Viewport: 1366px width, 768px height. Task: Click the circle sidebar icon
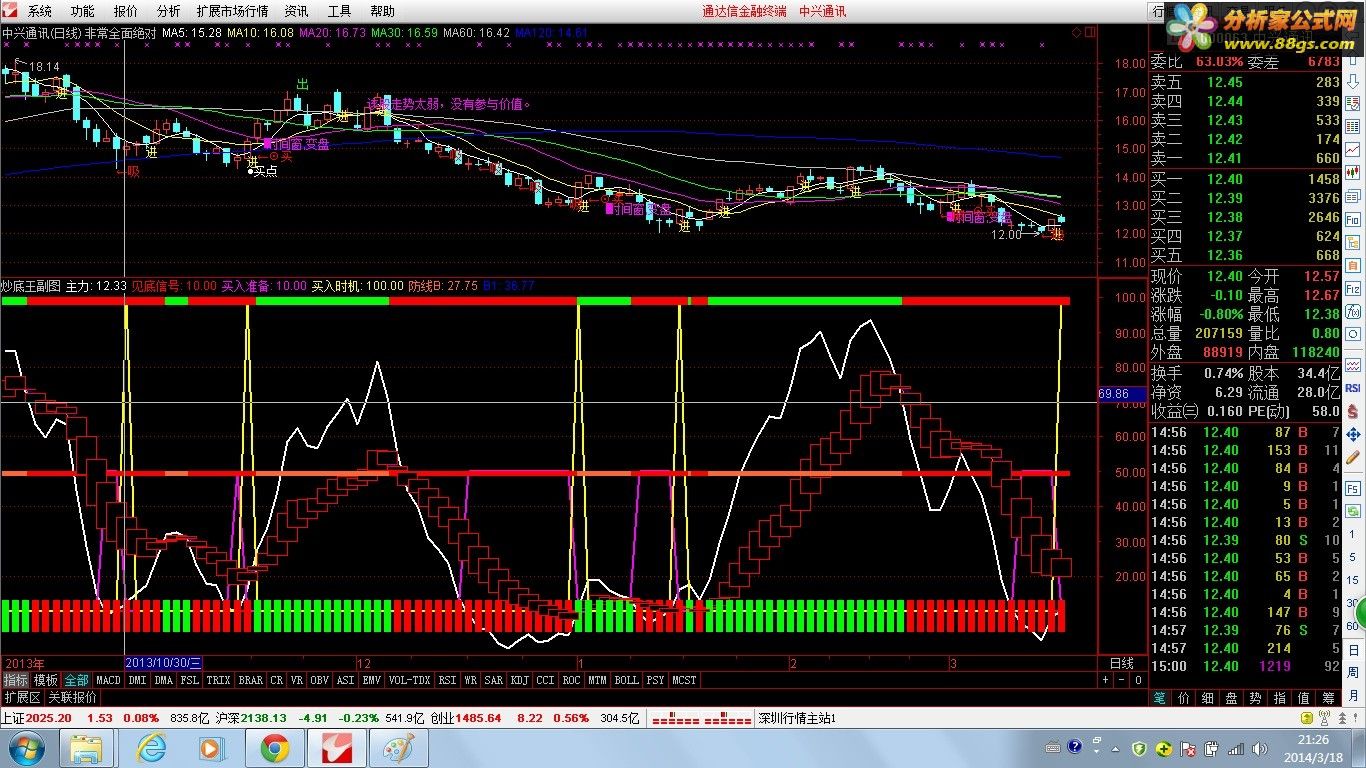click(x=1353, y=334)
